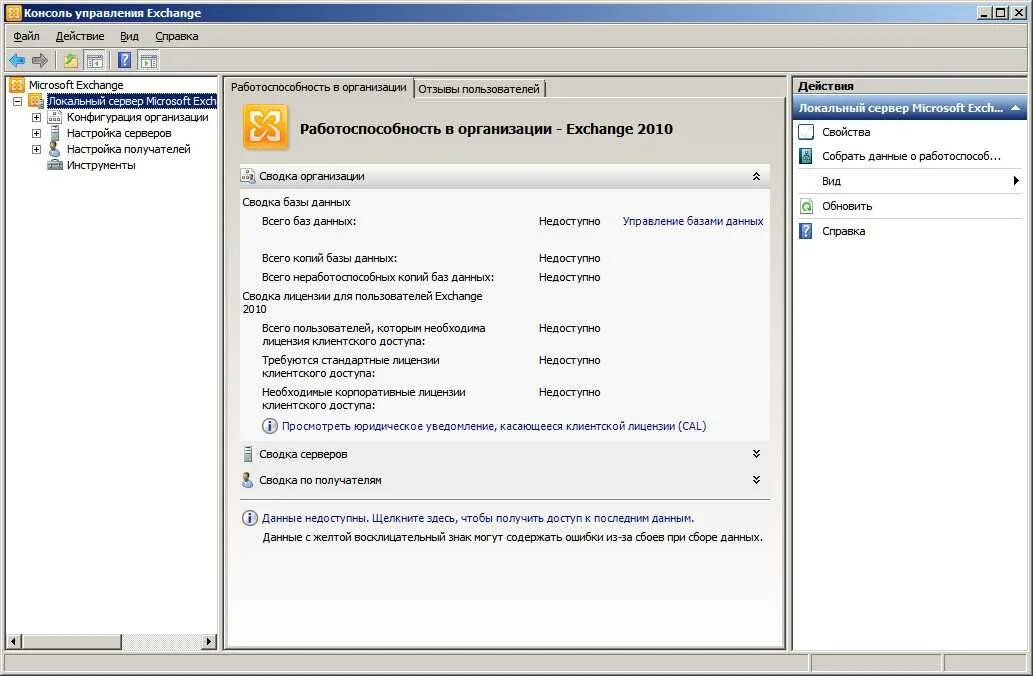1033x676 pixels.
Task: Select Инструменты tree item
Action: (101, 165)
